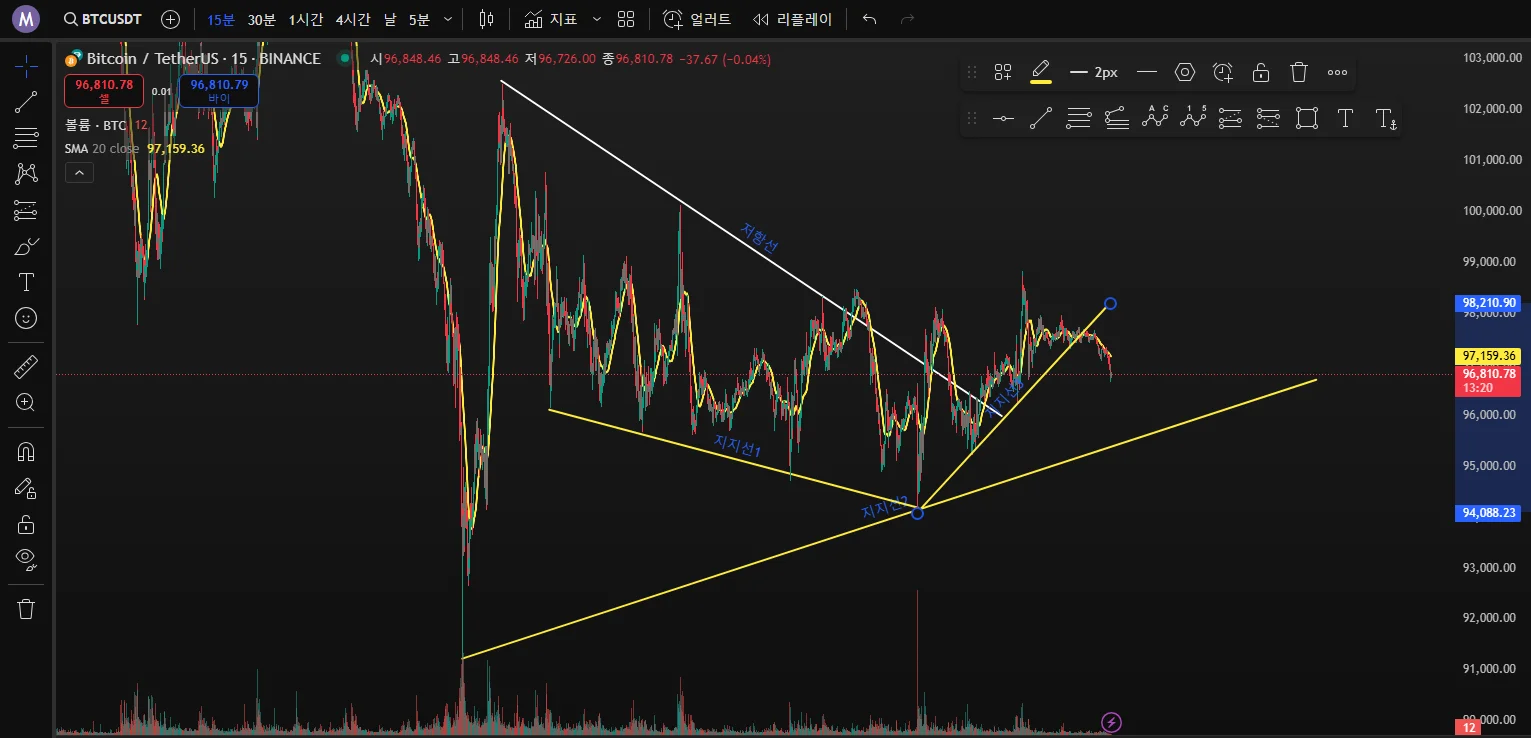Open the chart patterns tool group
1531x738 pixels.
point(26,173)
